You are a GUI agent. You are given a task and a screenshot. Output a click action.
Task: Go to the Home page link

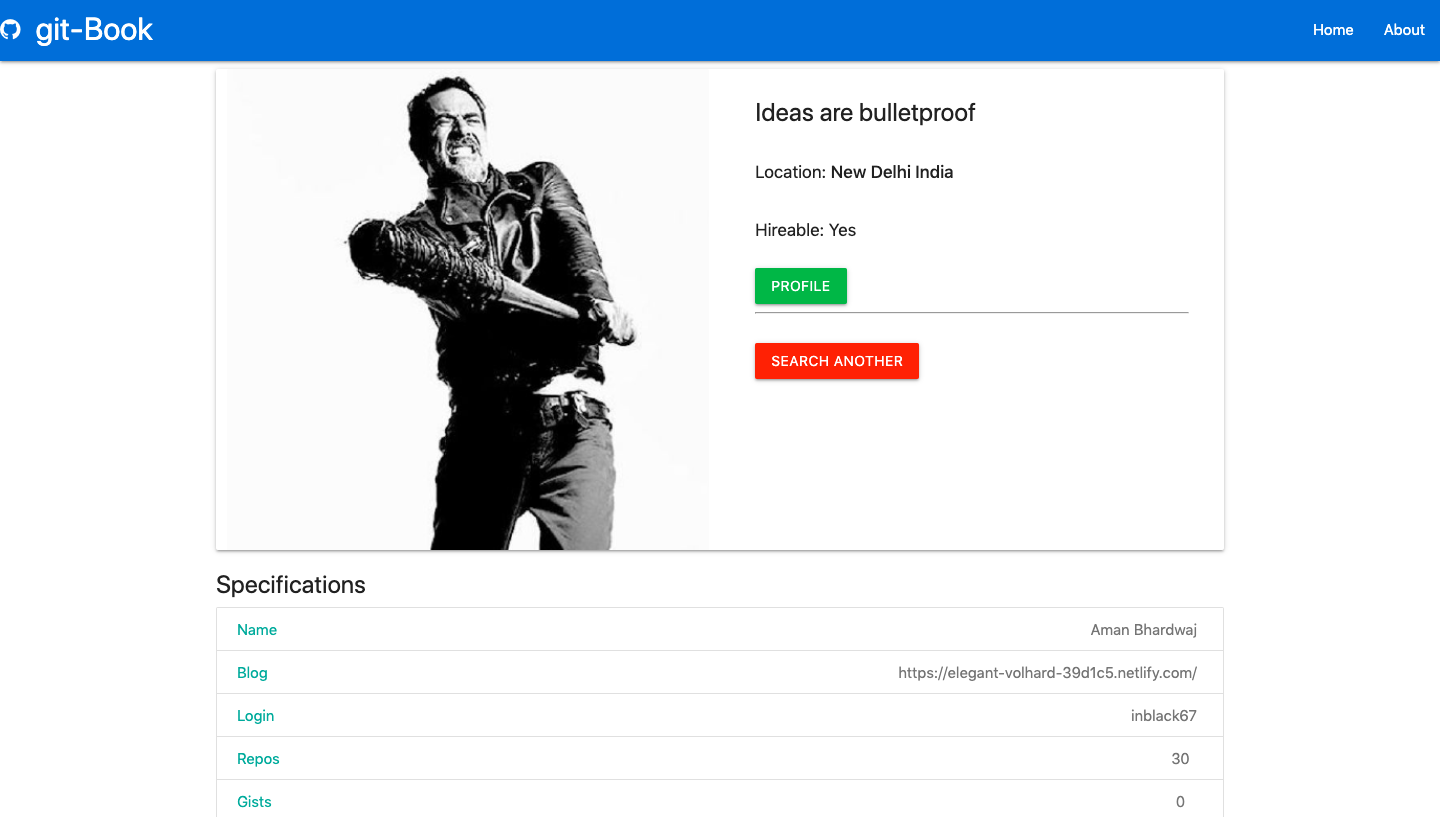(1333, 30)
